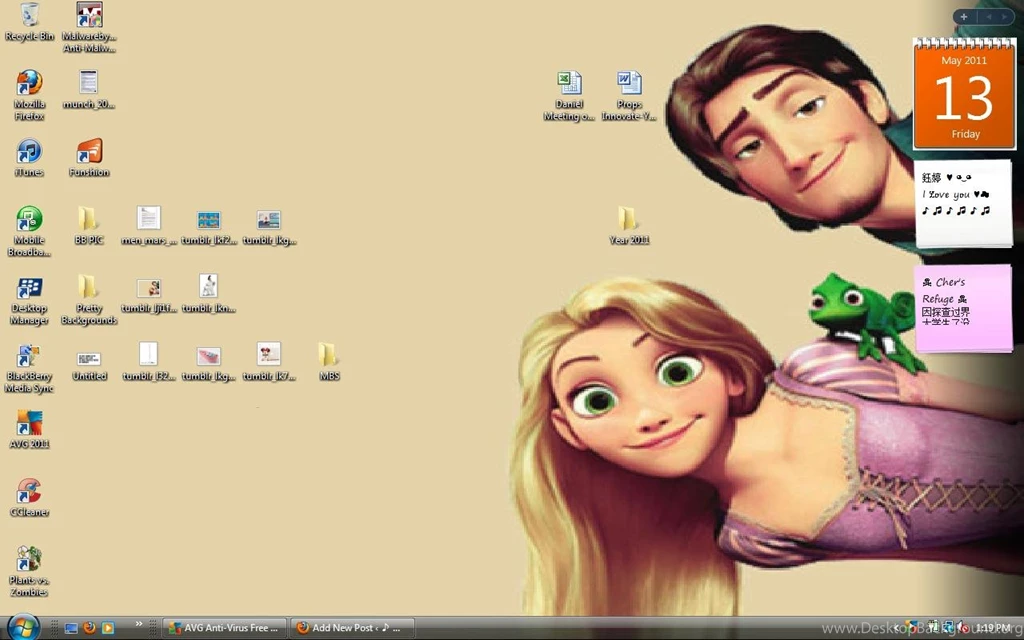Viewport: 1024px width, 640px height.
Task: Select the tumblr_l32... image file
Action: click(149, 361)
